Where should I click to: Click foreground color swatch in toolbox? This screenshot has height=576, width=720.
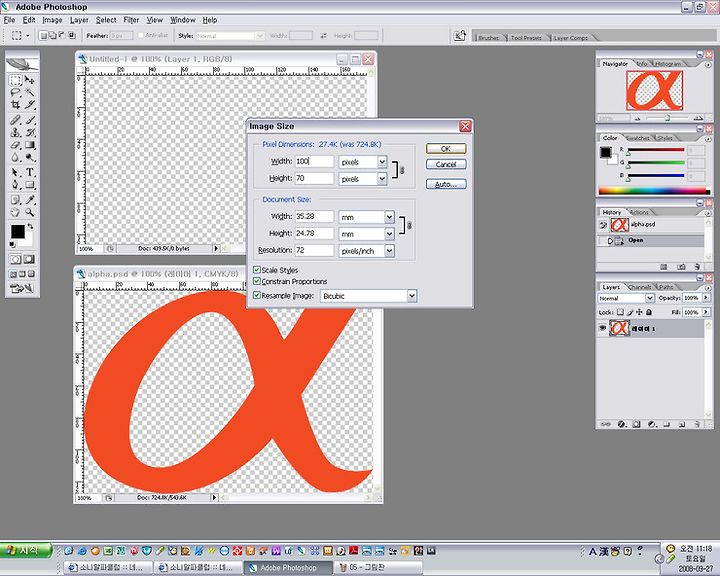tap(17, 232)
